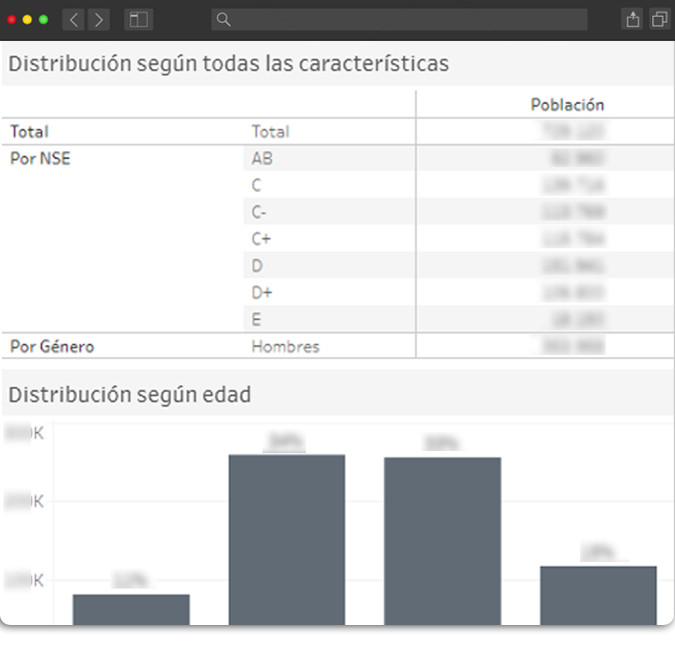Click the shortest bar labeled 12%
This screenshot has height=650, width=675.
coord(131,609)
